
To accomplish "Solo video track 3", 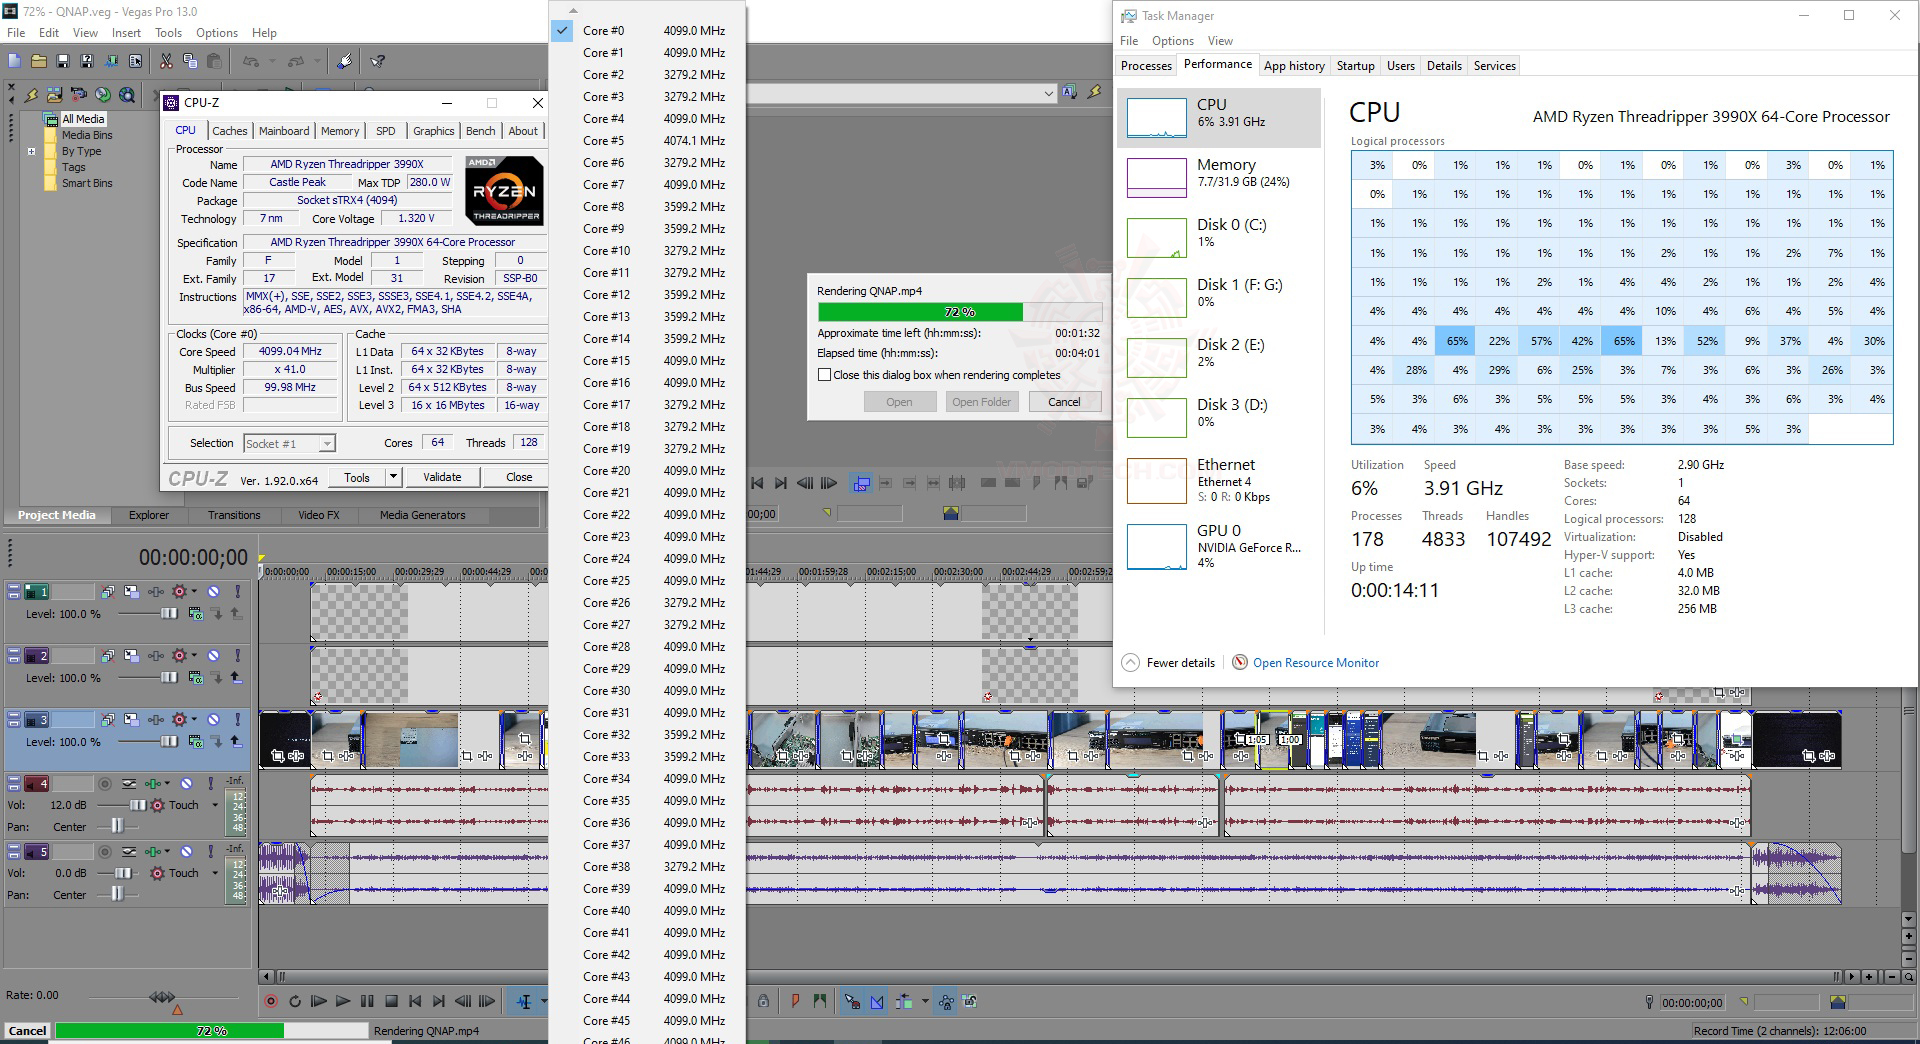I will [237, 720].
